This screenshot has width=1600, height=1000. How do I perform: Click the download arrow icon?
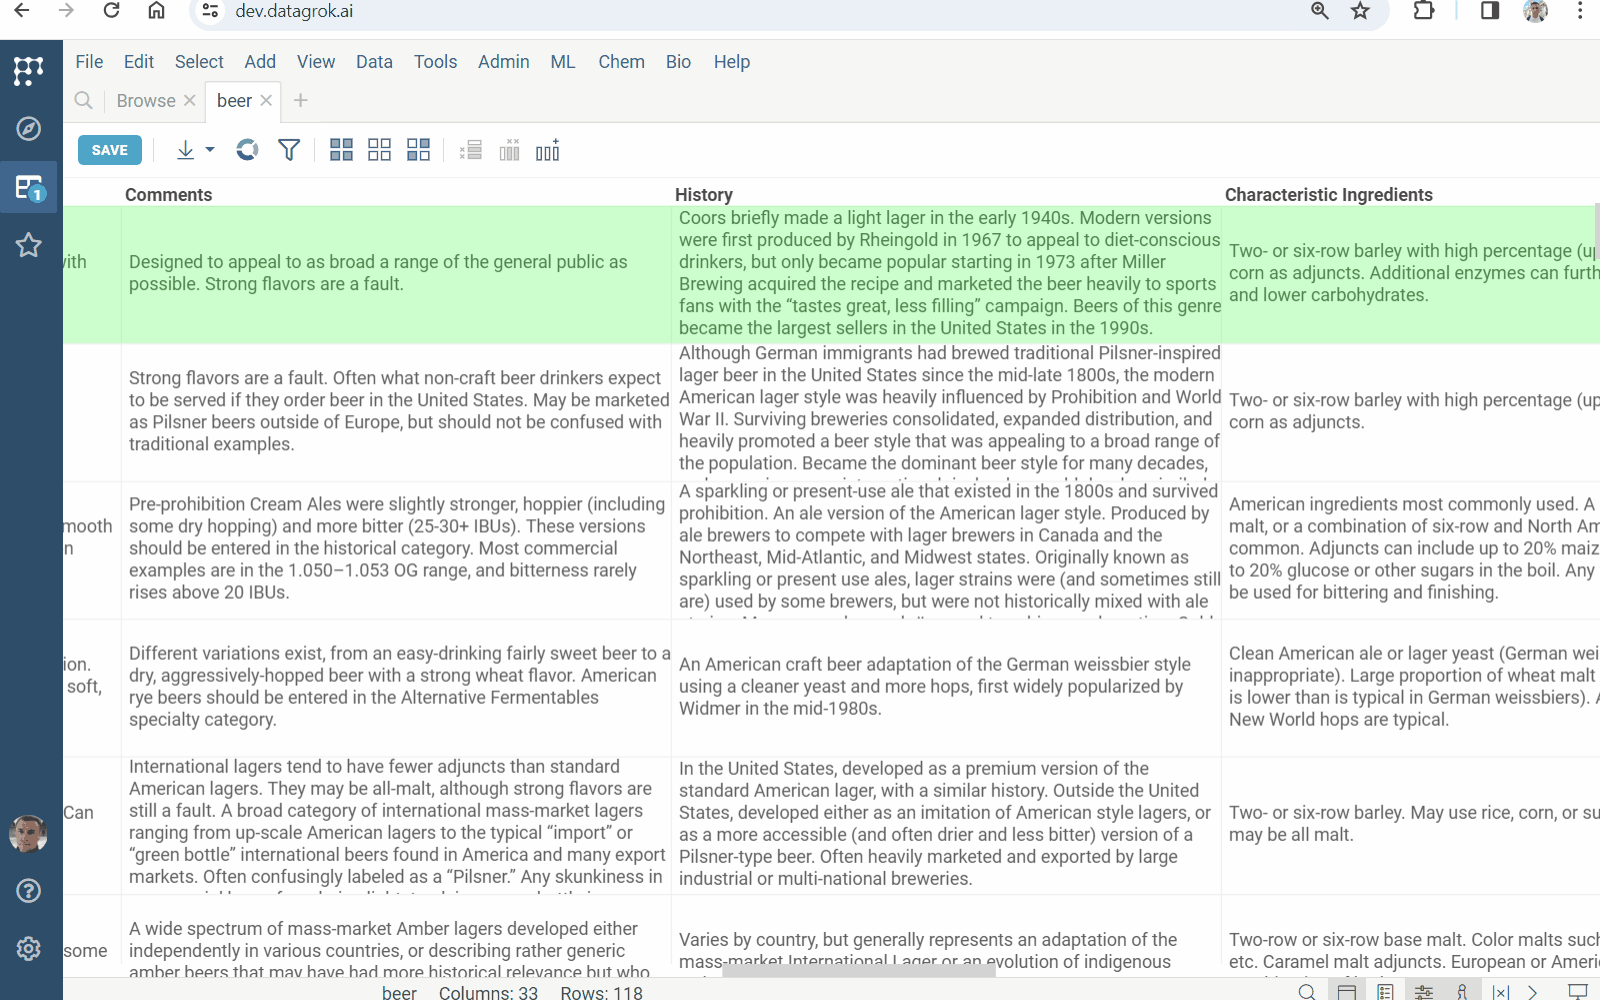click(x=185, y=150)
